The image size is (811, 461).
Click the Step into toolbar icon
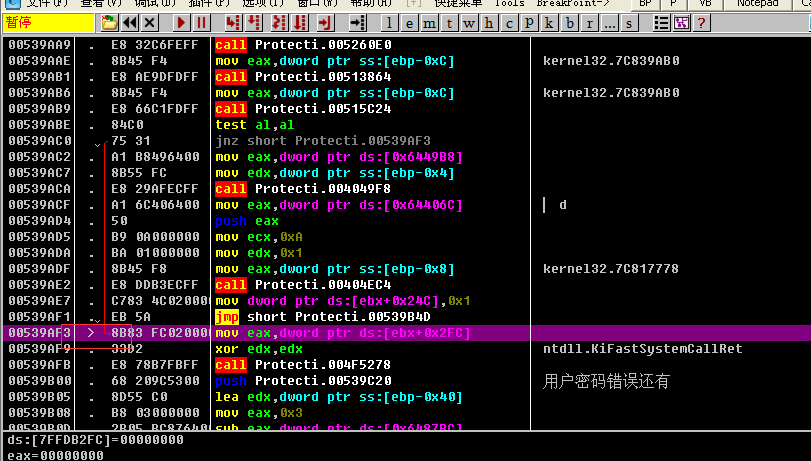[230, 22]
